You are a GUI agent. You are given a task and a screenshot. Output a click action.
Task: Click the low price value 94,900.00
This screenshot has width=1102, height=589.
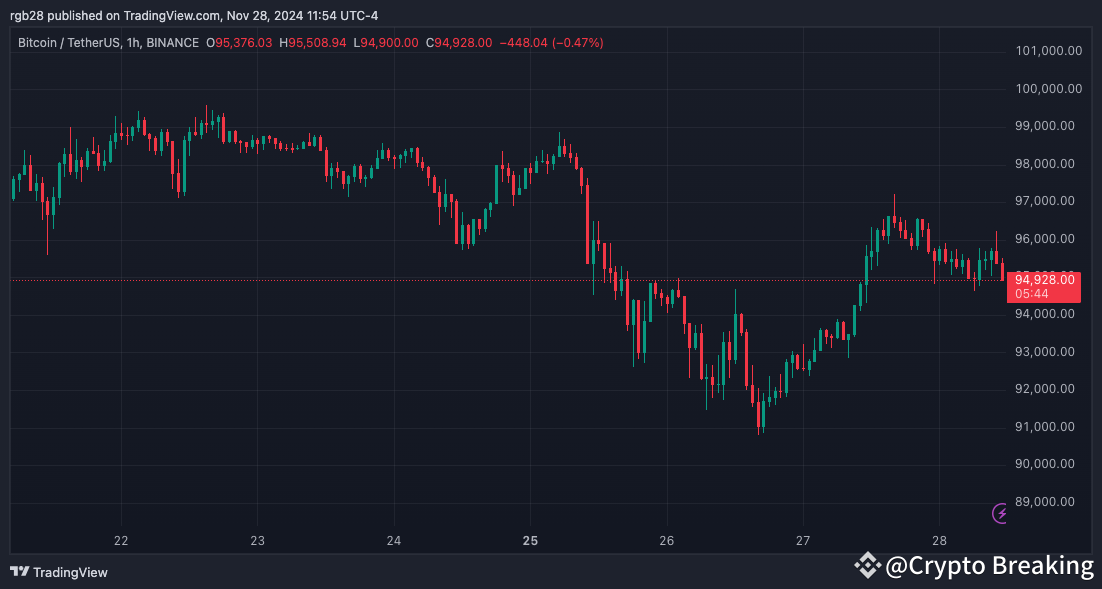click(x=389, y=43)
